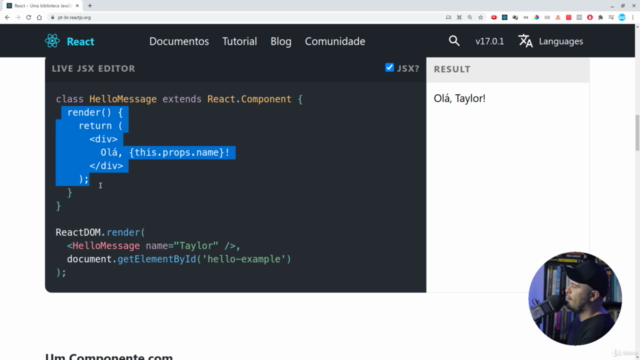Click the browser home icon
The image size is (640, 360).
coord(39,17)
